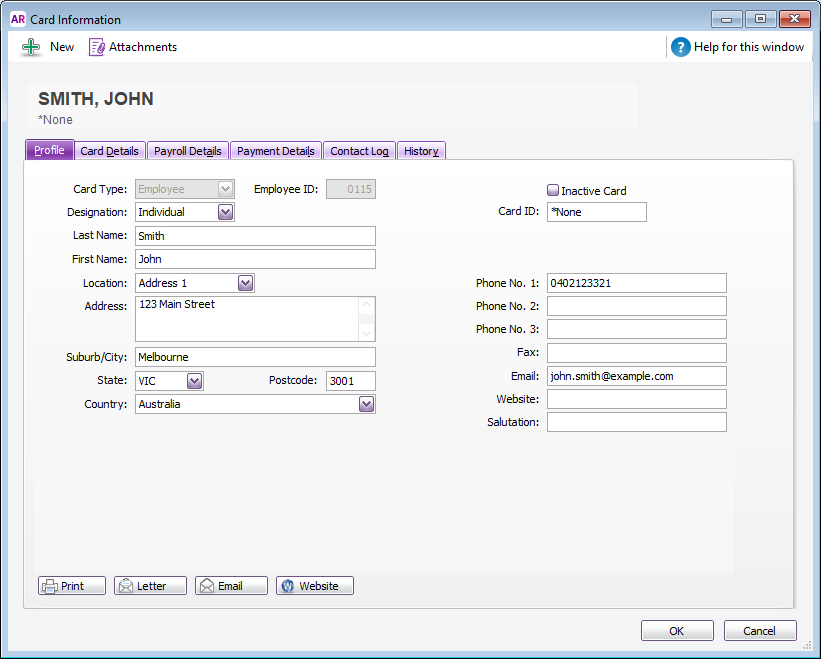Viewport: 821px width, 659px height.
Task: Click into the Phone No. 2 field
Action: tap(636, 306)
